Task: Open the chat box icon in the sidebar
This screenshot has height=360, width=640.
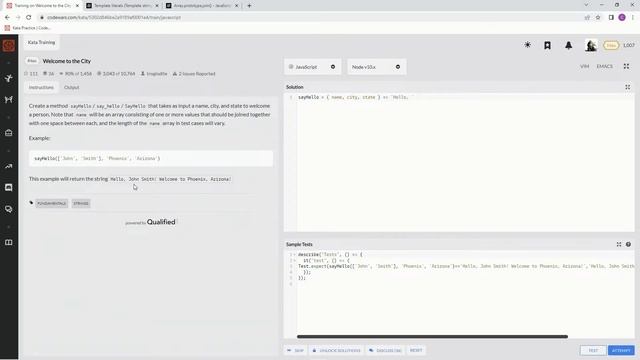Action: (x=9, y=187)
